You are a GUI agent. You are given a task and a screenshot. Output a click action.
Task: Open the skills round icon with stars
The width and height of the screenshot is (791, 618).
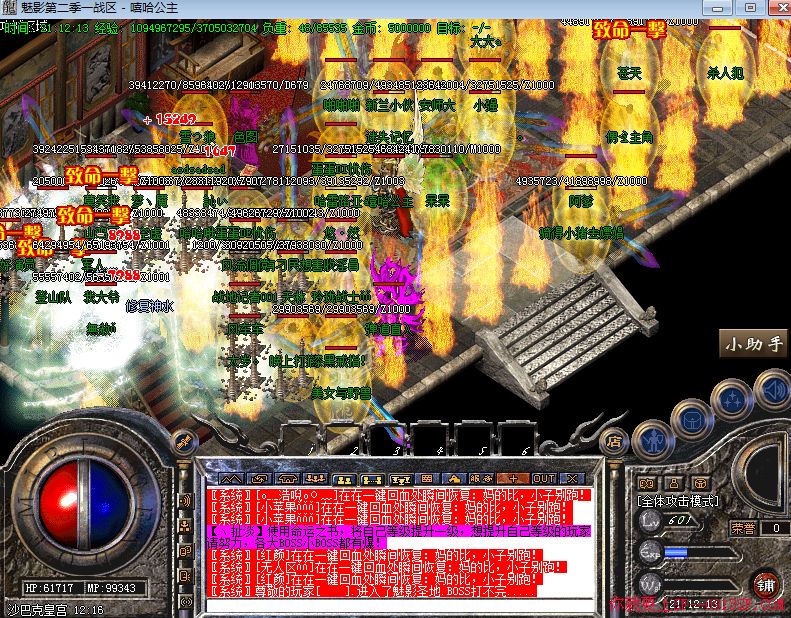tap(731, 401)
